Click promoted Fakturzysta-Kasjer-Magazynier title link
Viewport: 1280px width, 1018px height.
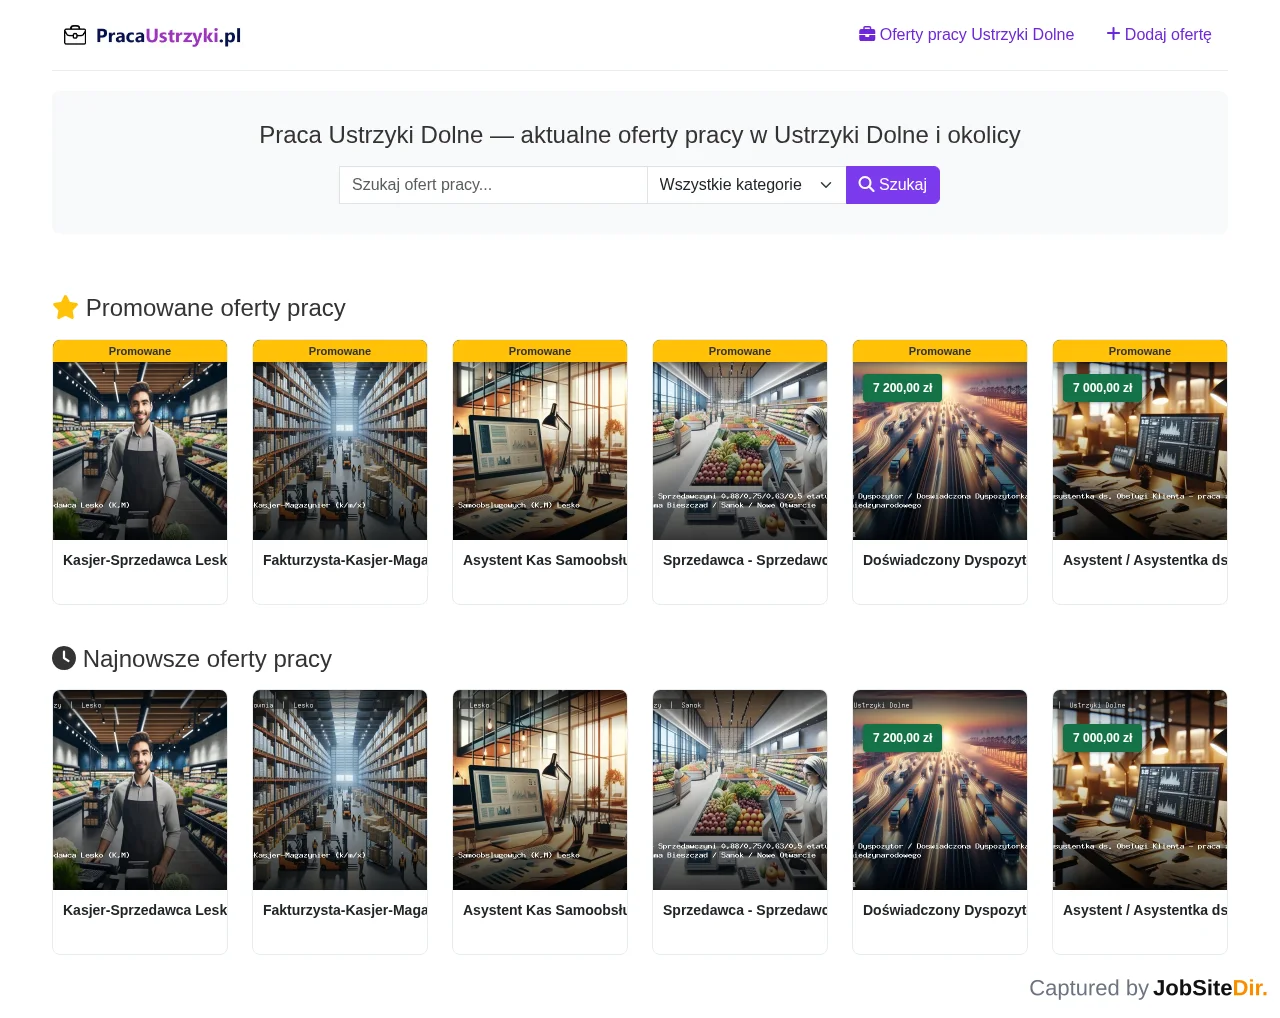click(345, 560)
